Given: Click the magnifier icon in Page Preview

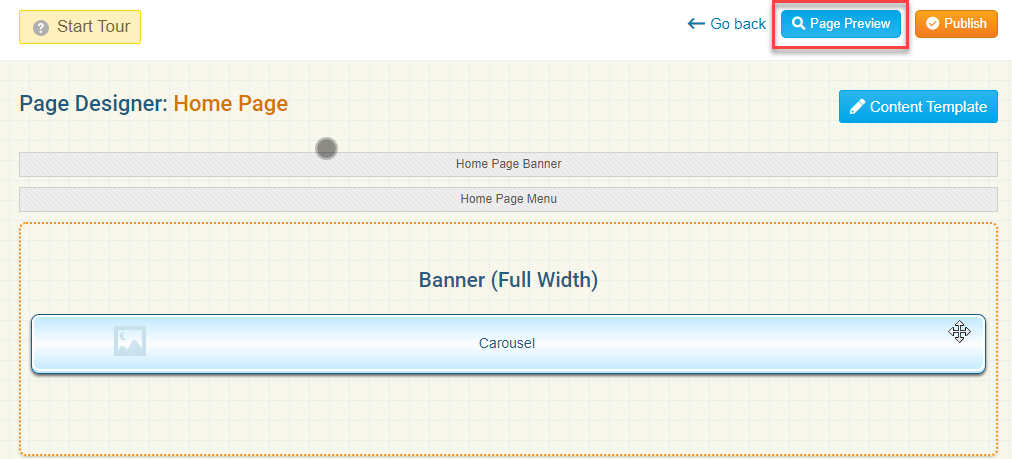Looking at the screenshot, I should [798, 24].
